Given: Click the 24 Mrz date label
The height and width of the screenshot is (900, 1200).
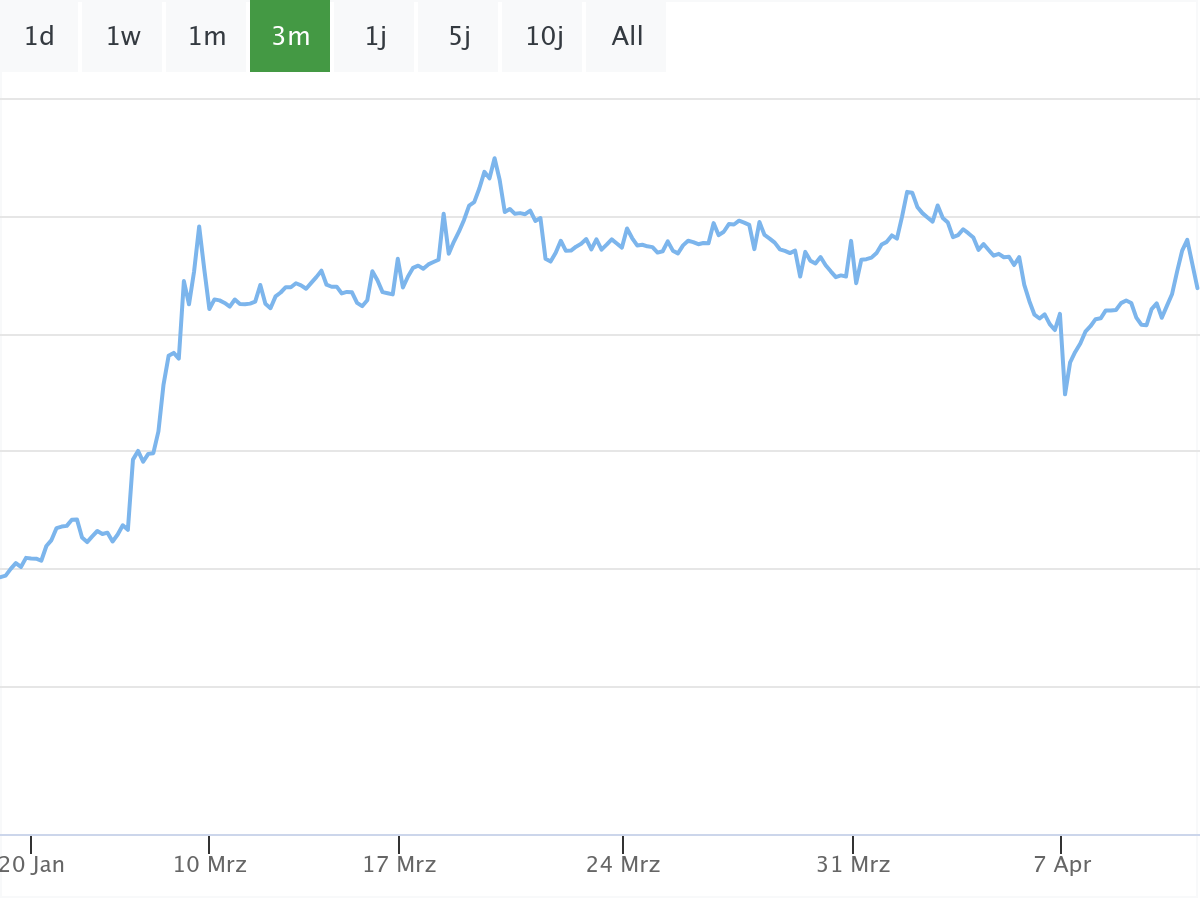Looking at the screenshot, I should tap(623, 864).
